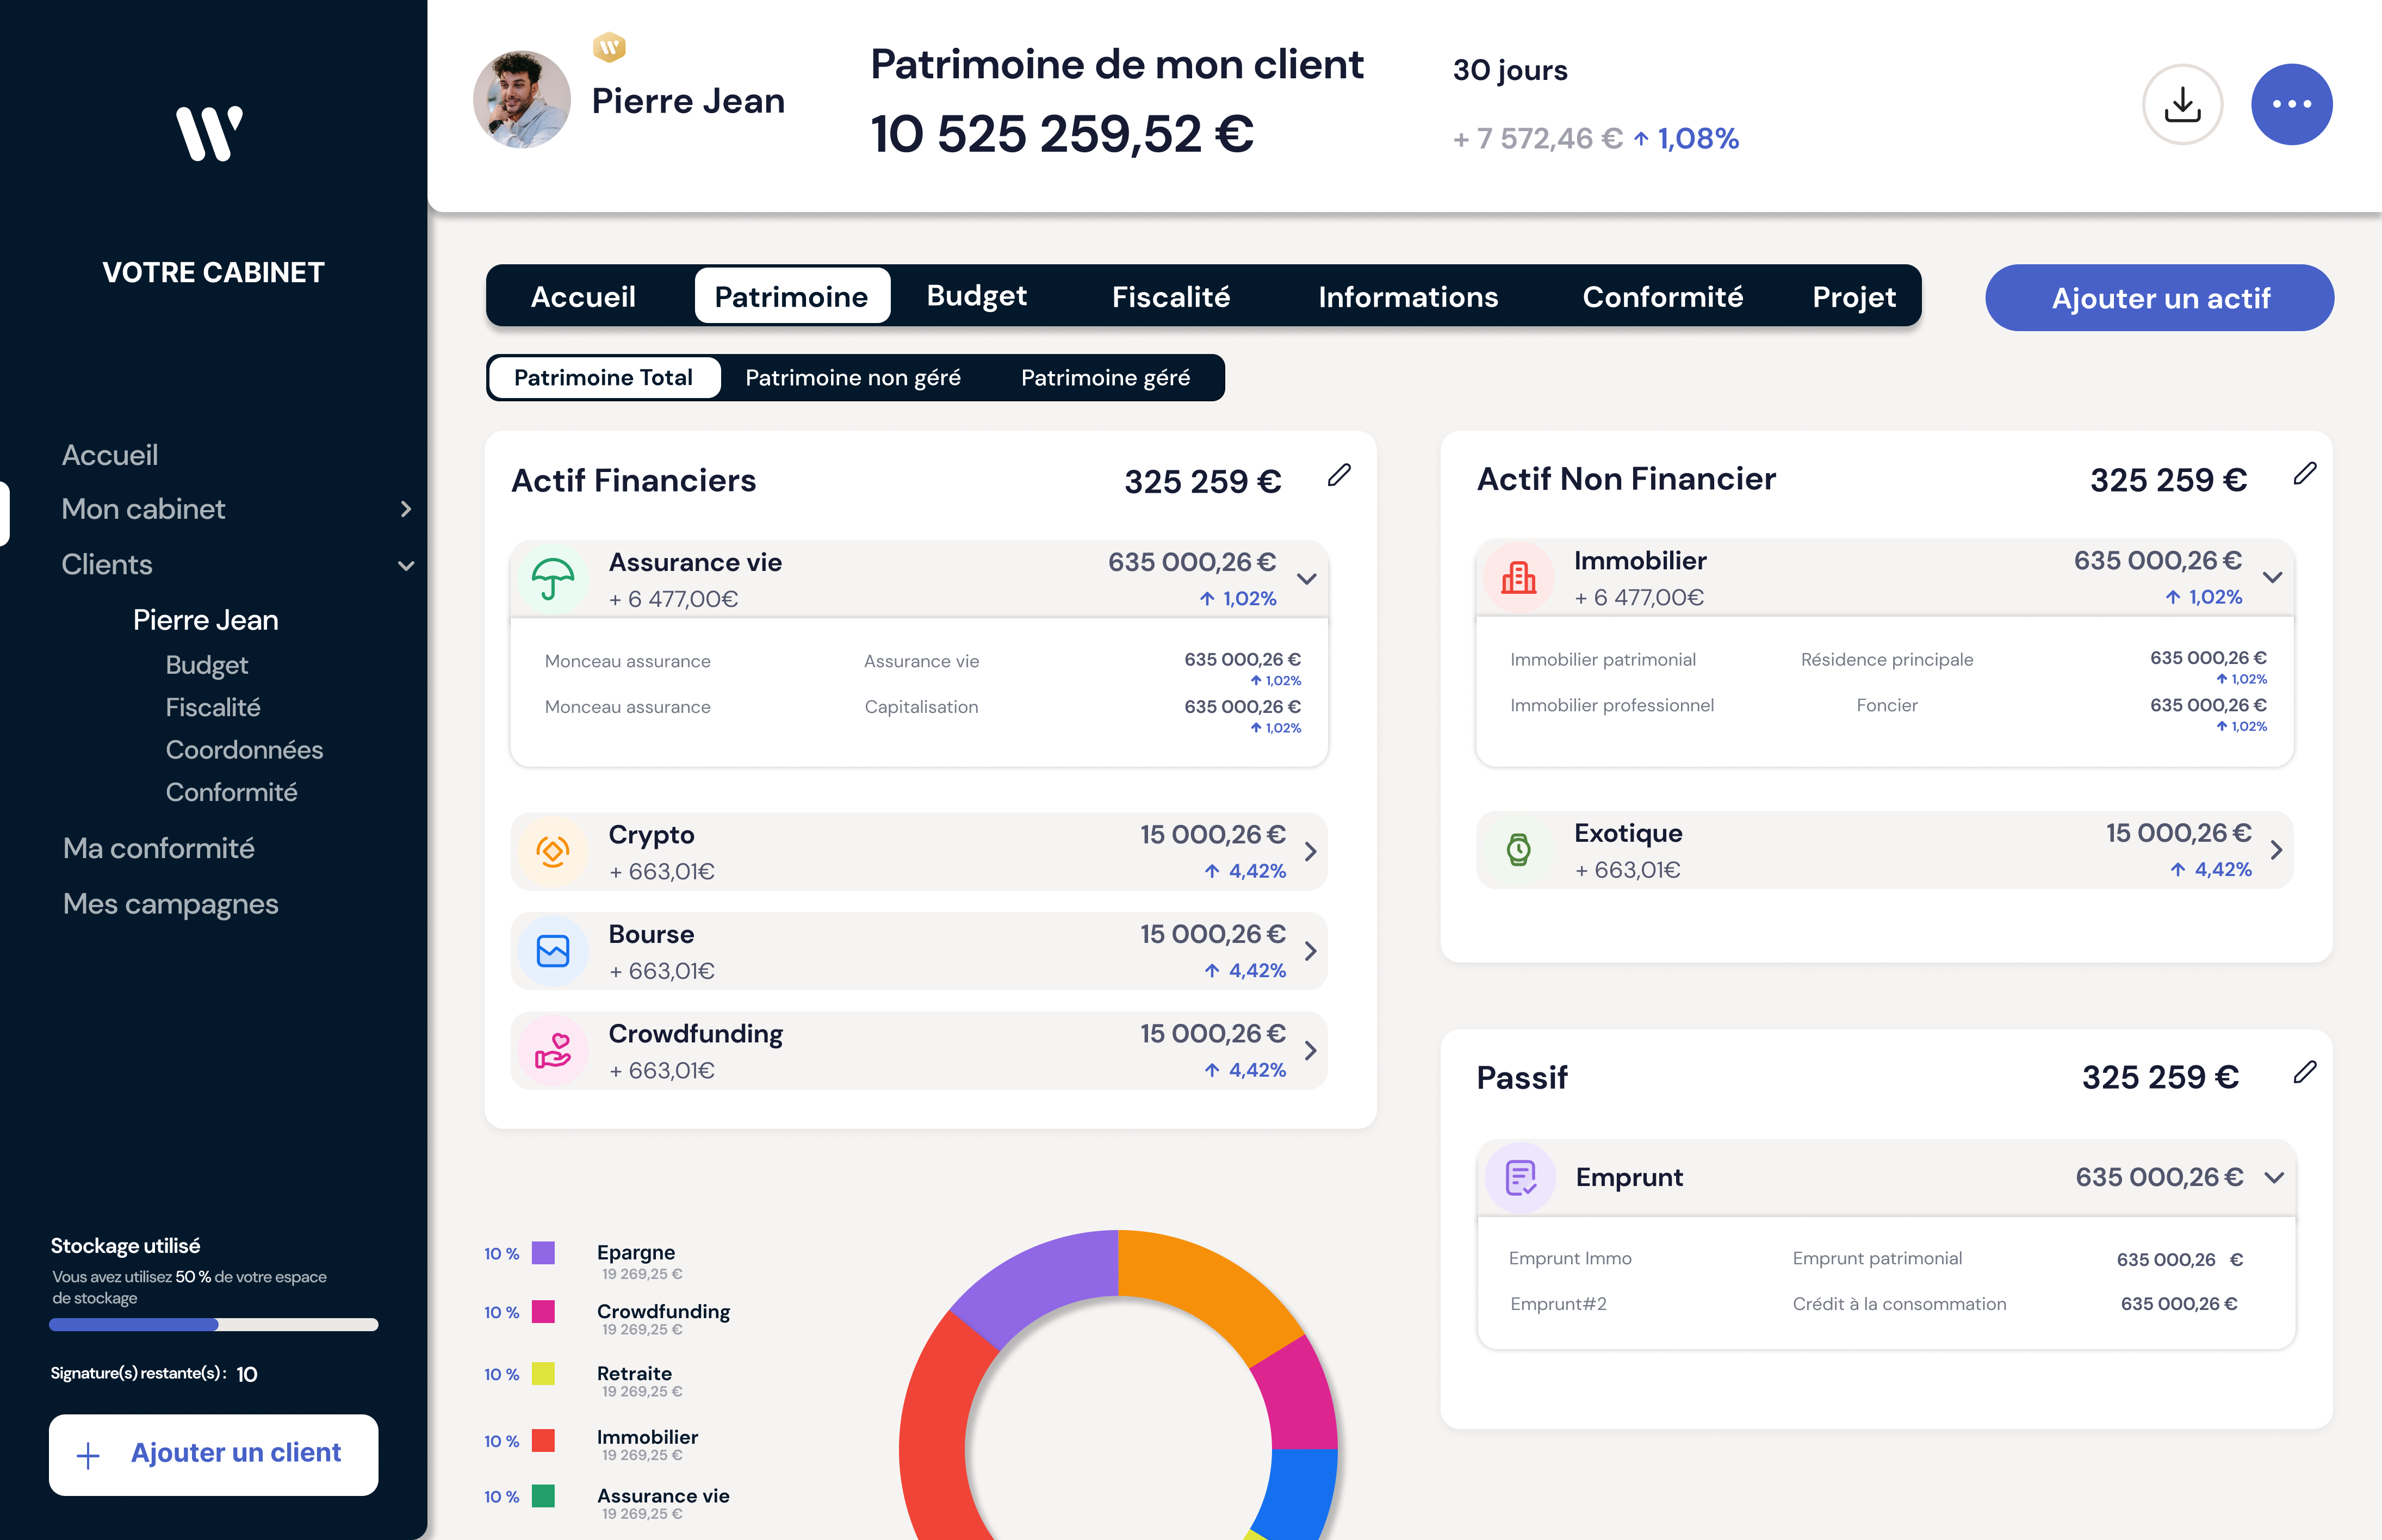This screenshot has width=2382, height=1540.
Task: Expand the Bourse row chevron
Action: tap(1311, 951)
